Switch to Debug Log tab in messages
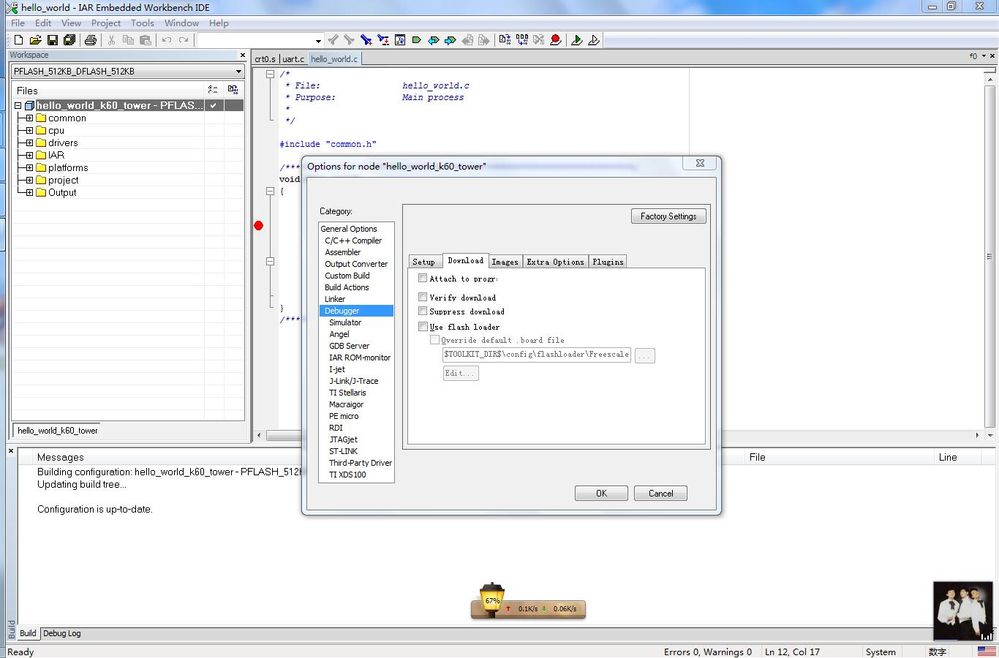Viewport: 999px width, 658px height. (62, 633)
